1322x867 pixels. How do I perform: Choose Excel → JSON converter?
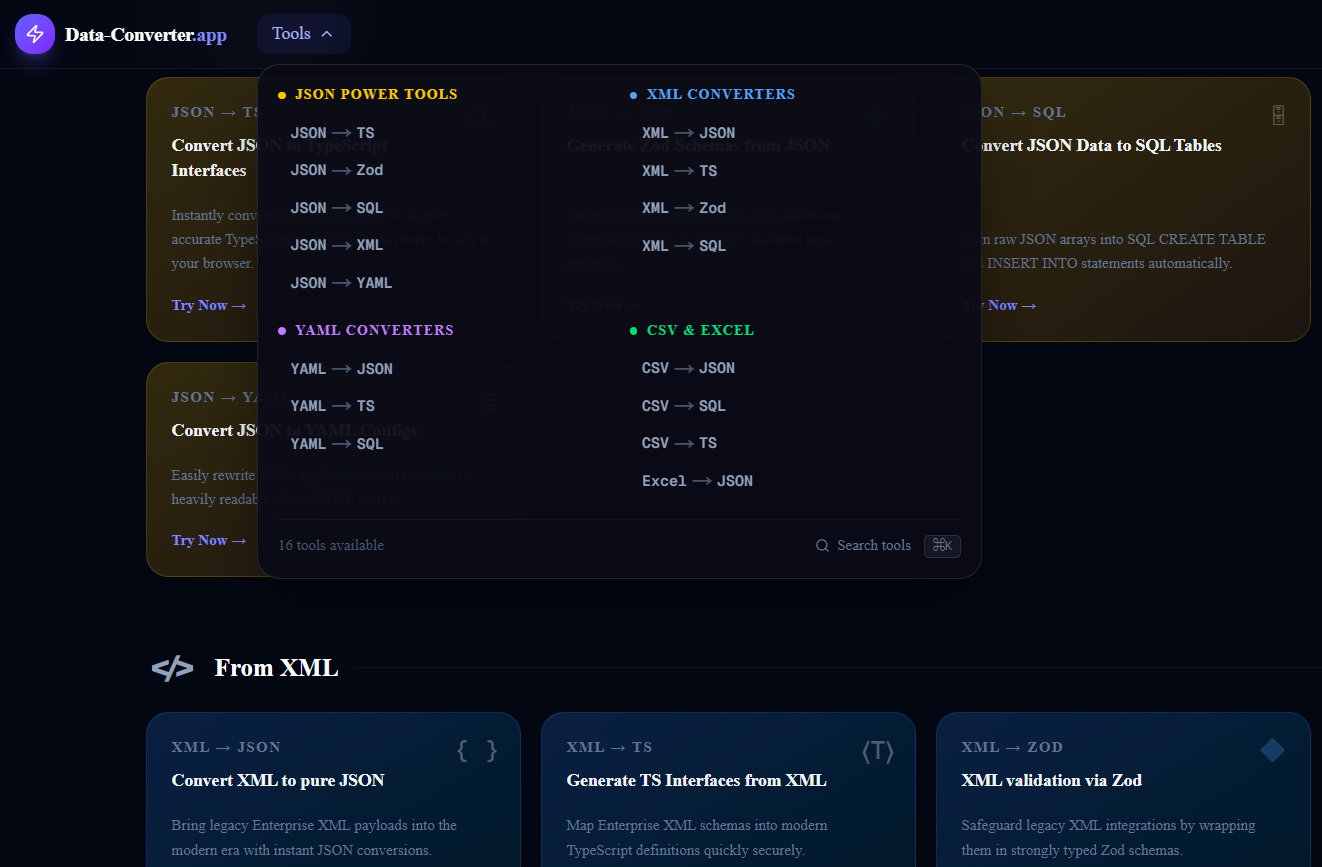pyautogui.click(x=697, y=481)
